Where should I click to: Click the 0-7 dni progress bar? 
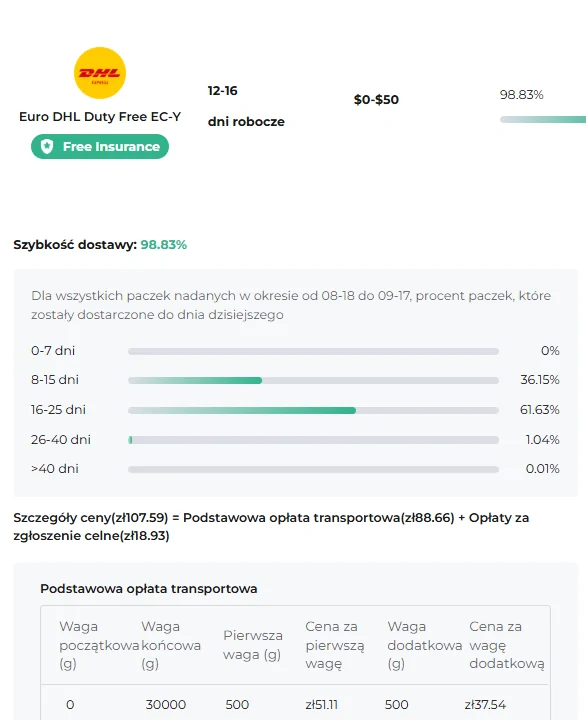(x=313, y=351)
